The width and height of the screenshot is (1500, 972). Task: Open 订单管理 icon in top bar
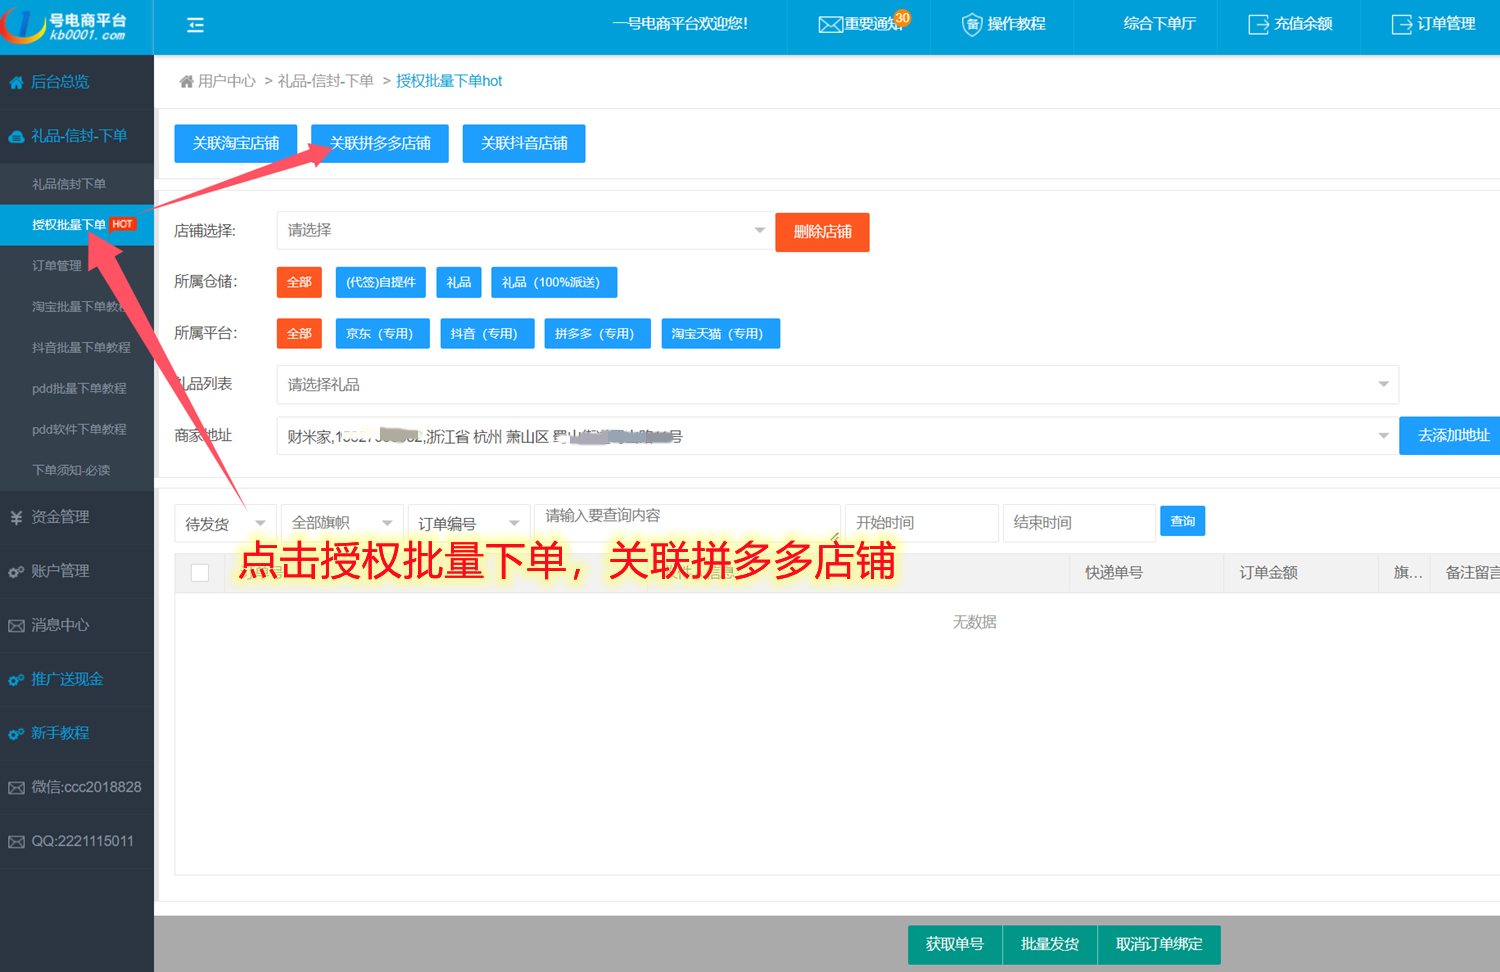pyautogui.click(x=1401, y=25)
